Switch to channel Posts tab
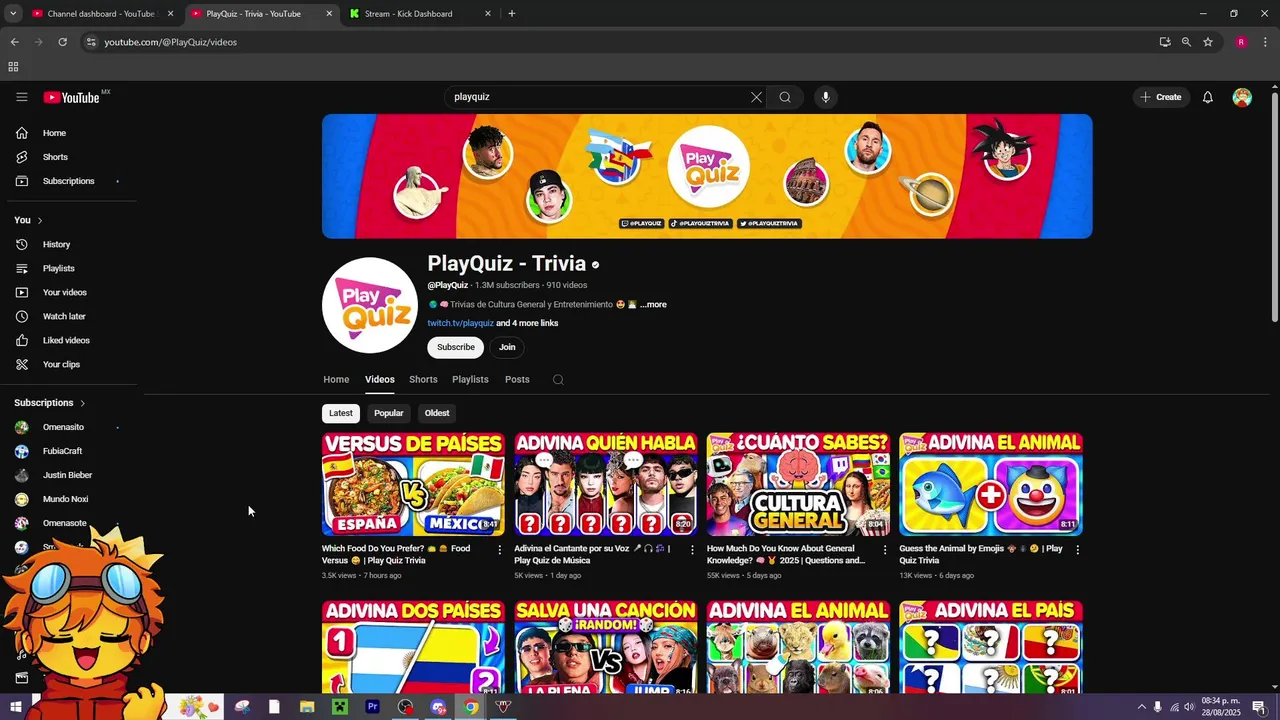The width and height of the screenshot is (1280, 720). tap(517, 380)
